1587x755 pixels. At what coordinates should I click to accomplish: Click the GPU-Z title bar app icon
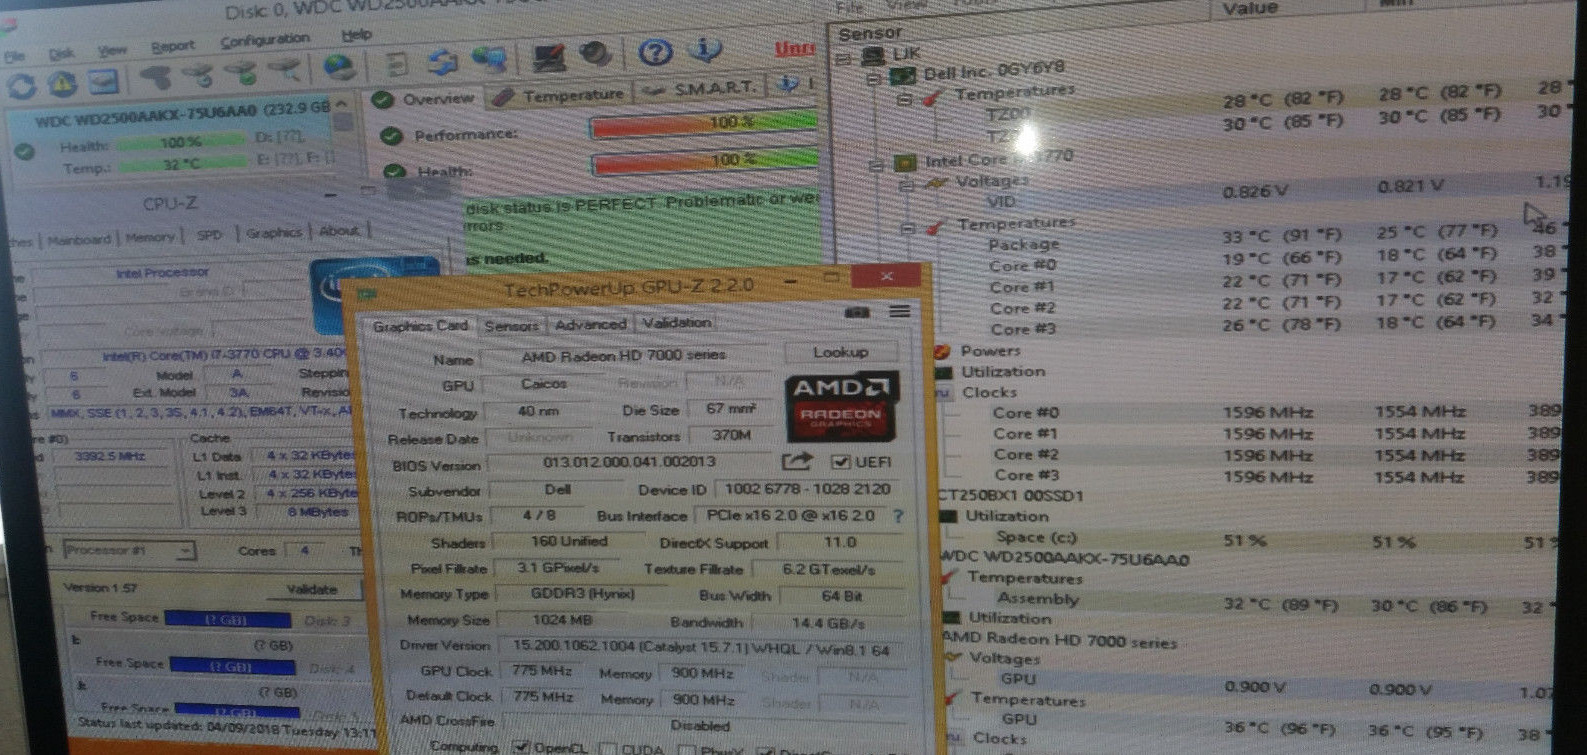pos(368,294)
